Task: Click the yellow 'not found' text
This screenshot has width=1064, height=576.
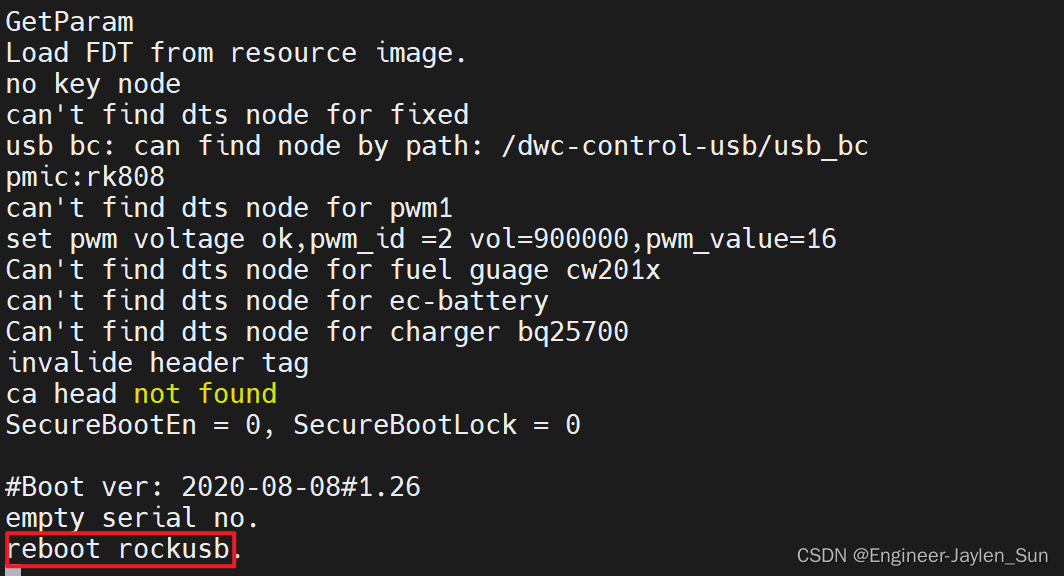Action: click(205, 394)
